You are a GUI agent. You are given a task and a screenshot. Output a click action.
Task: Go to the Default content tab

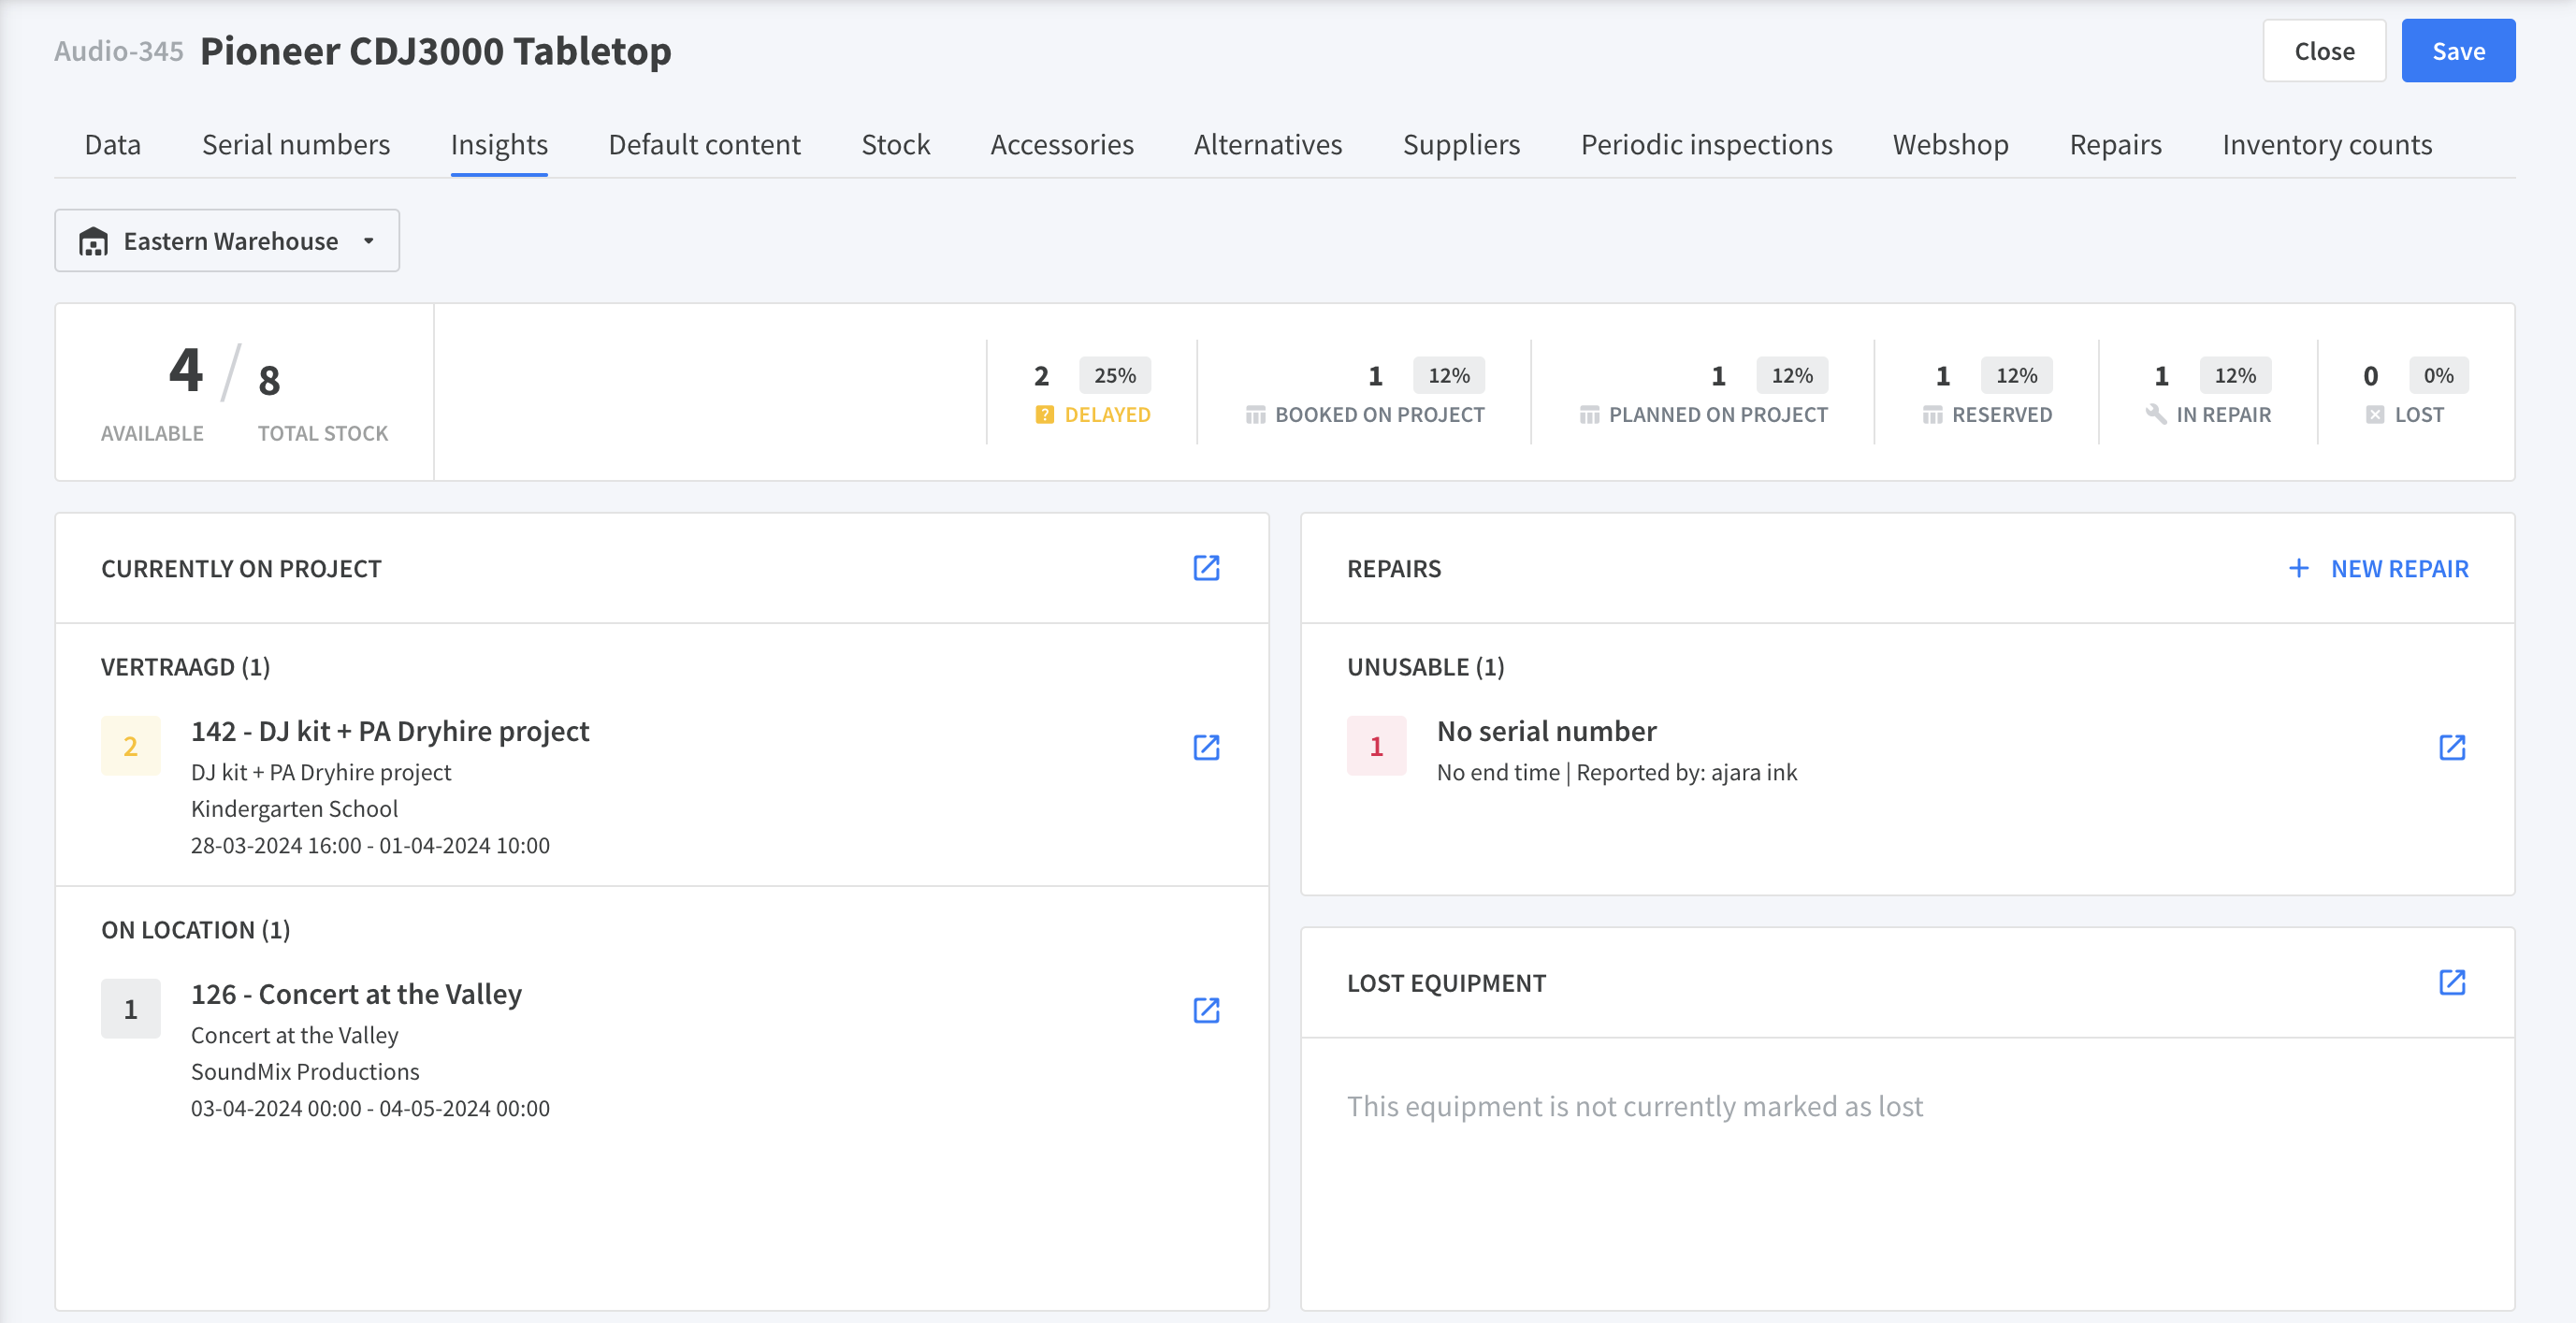pyautogui.click(x=704, y=144)
